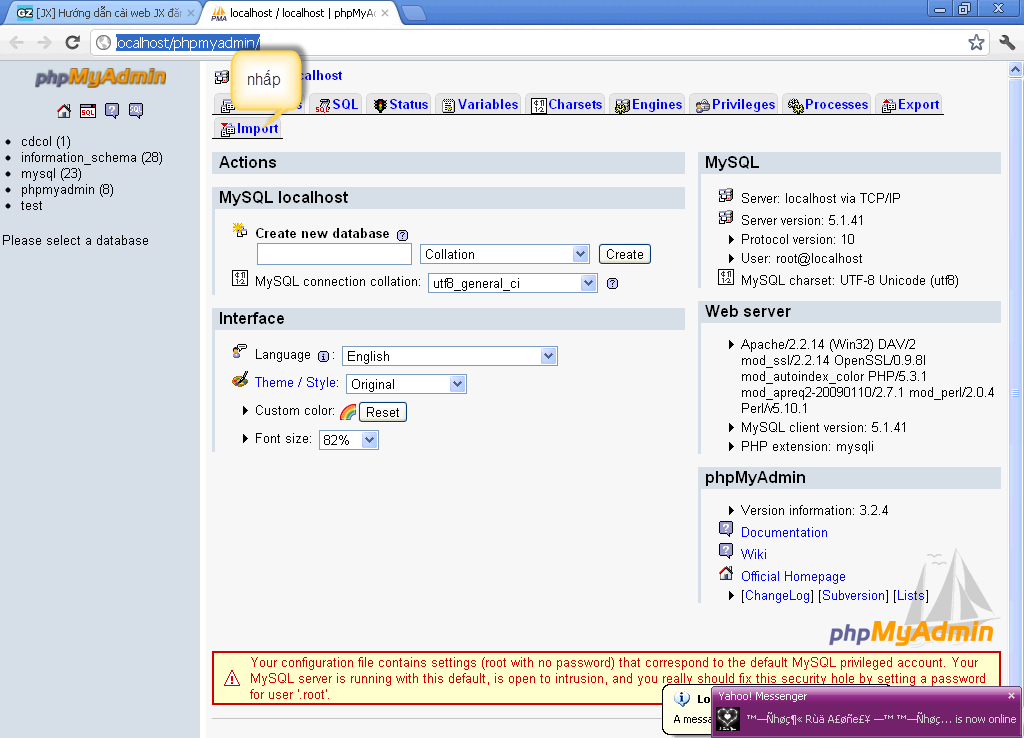Open the Charsets tab

[x=567, y=104]
